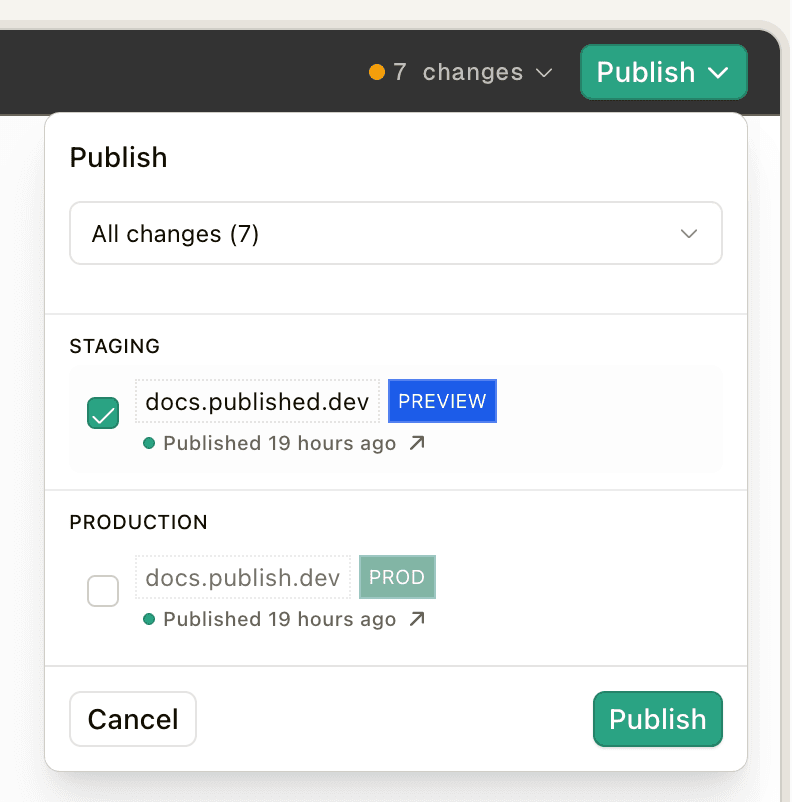Click staging's Published 19 hours ago text

click(279, 443)
